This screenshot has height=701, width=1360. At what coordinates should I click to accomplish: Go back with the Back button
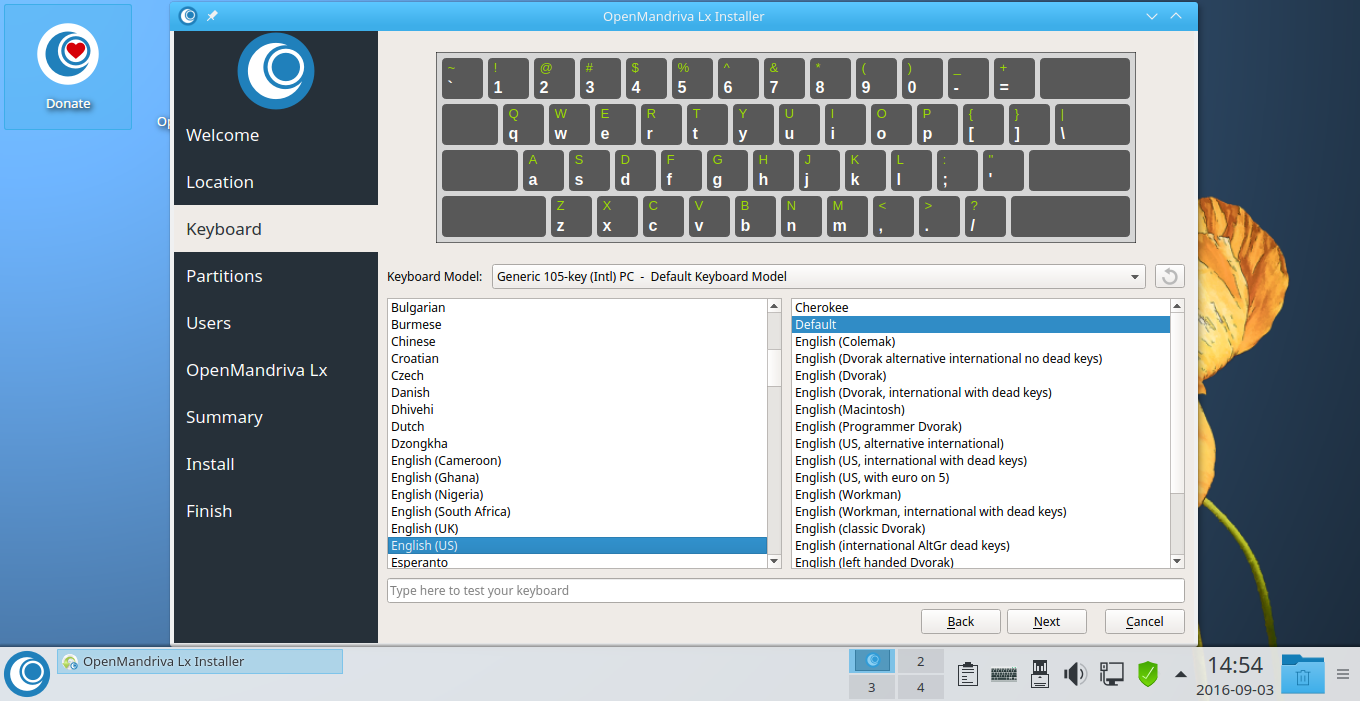(x=961, y=621)
